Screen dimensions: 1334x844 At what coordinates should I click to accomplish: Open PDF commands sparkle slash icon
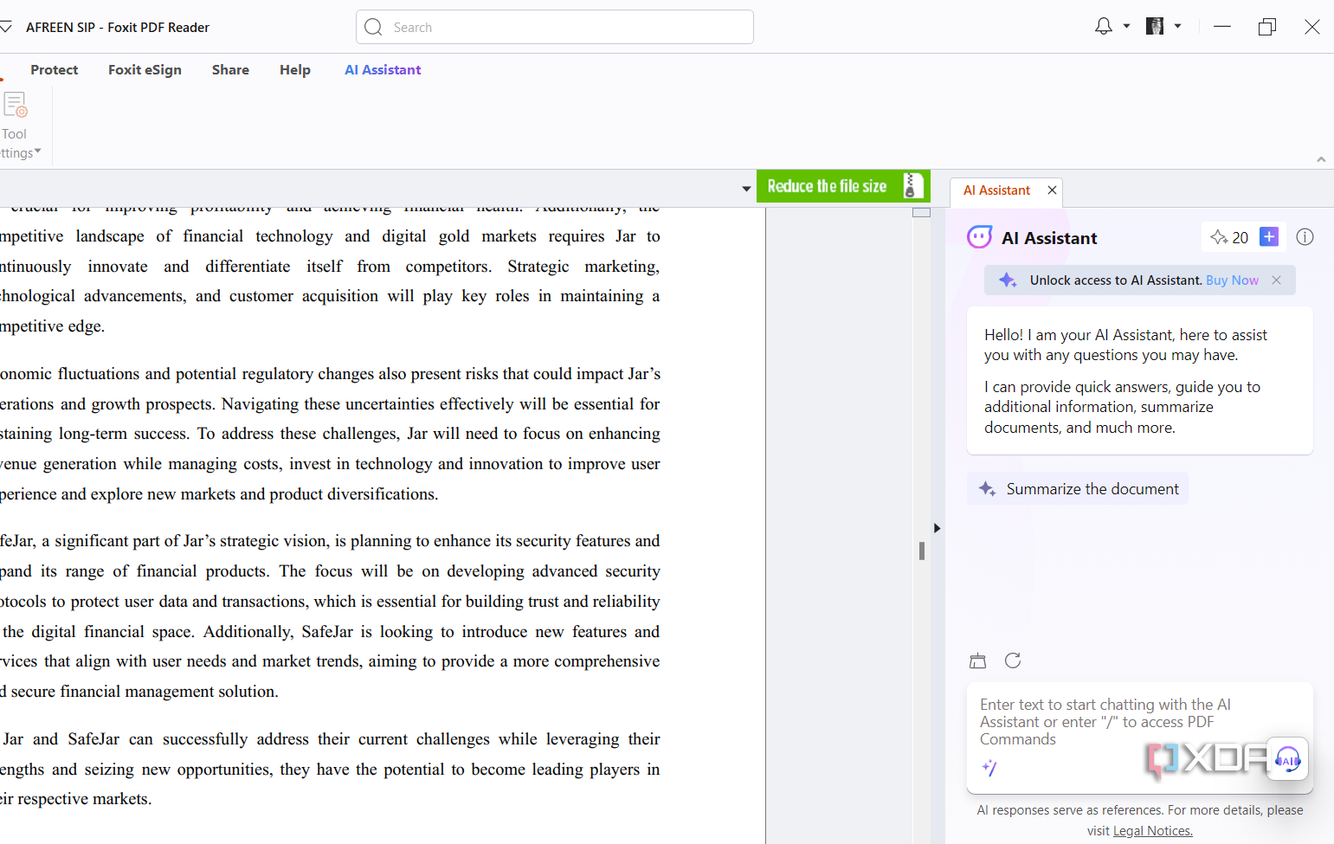(989, 768)
